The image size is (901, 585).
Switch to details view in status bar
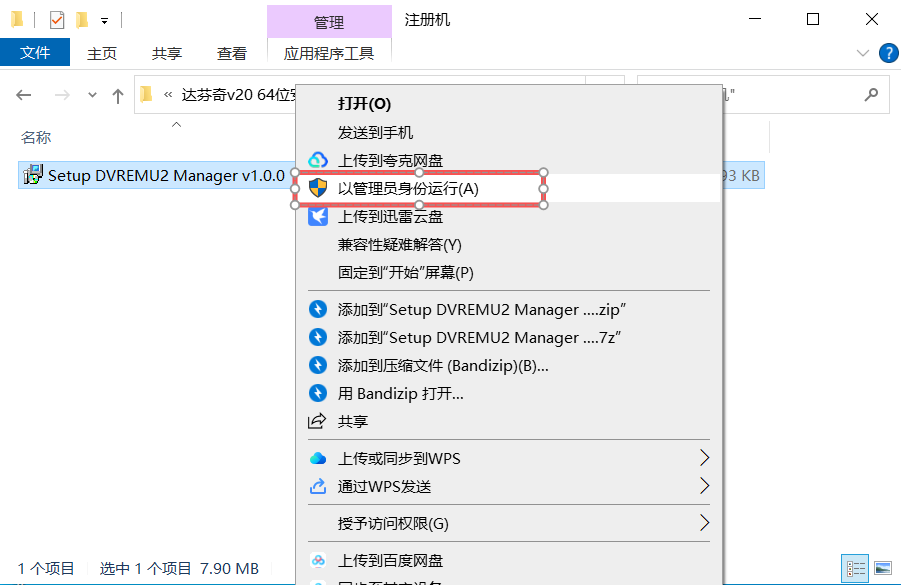click(855, 568)
